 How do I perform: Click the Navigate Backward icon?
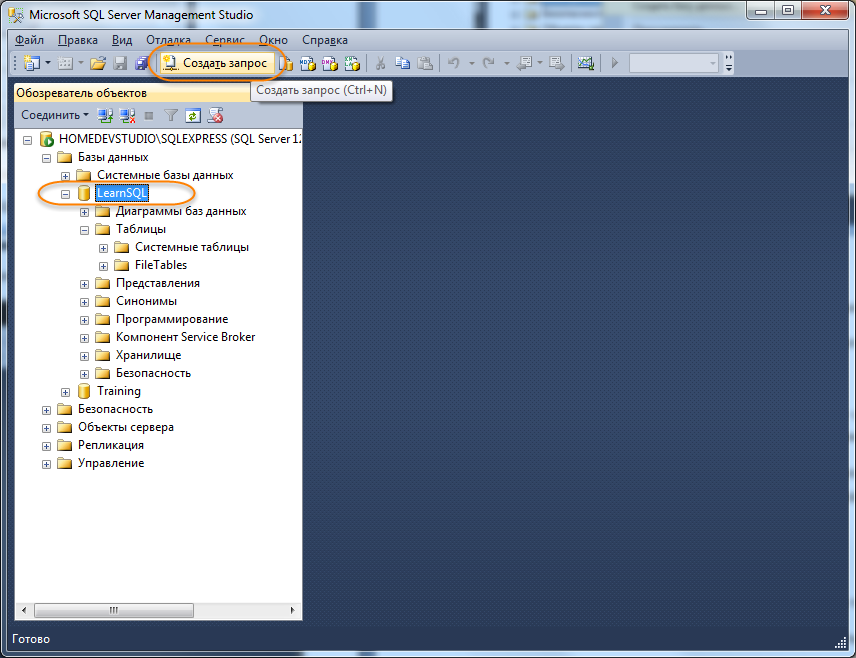point(525,63)
